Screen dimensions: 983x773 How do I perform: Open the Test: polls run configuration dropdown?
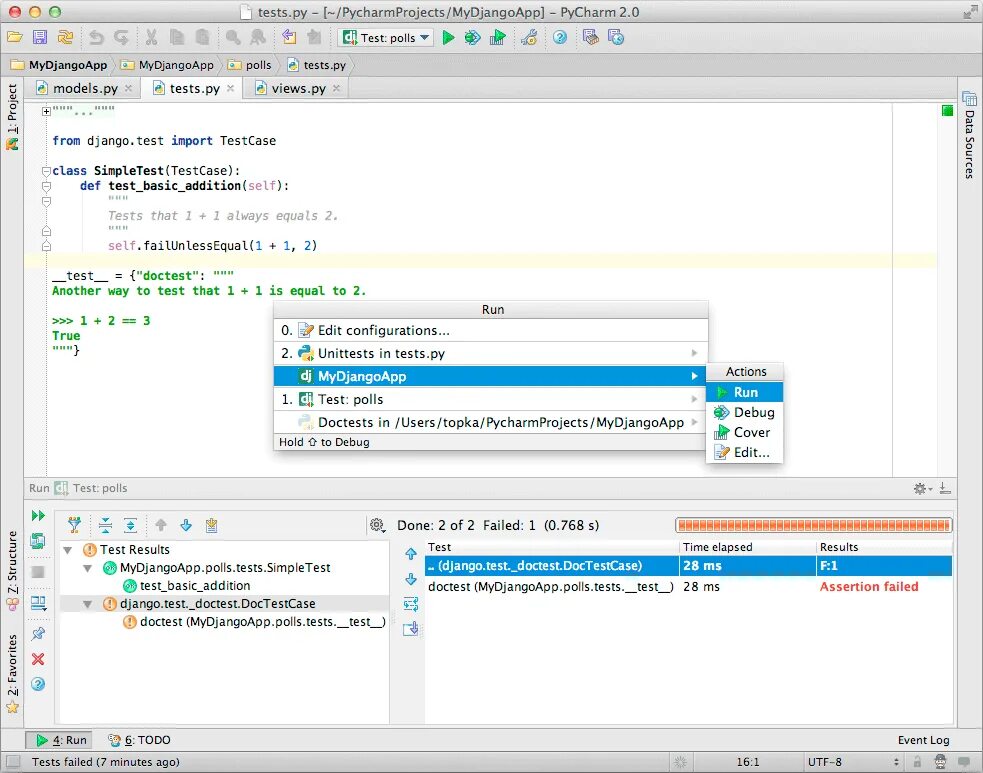click(386, 38)
